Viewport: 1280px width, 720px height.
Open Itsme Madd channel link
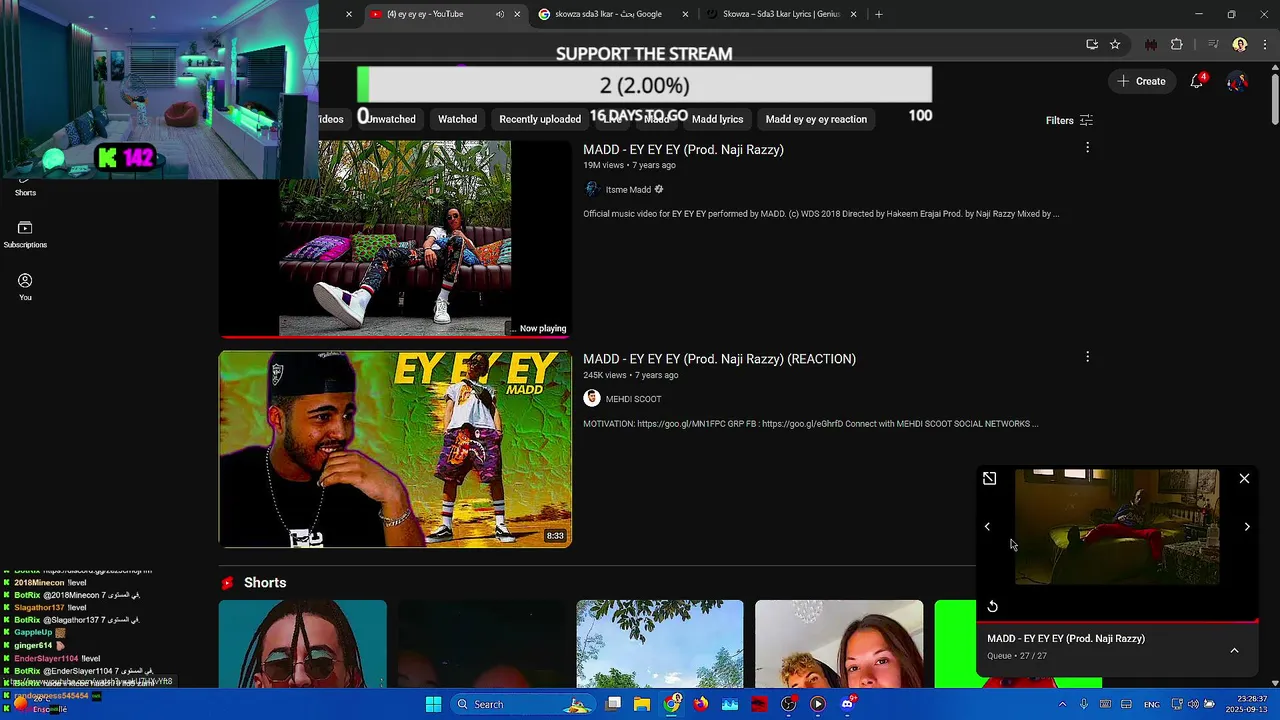point(628,190)
